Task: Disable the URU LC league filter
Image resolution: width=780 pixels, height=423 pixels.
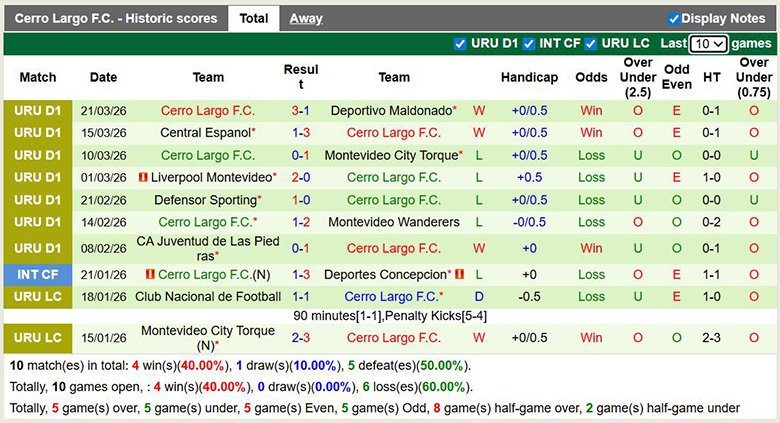Action: 591,44
